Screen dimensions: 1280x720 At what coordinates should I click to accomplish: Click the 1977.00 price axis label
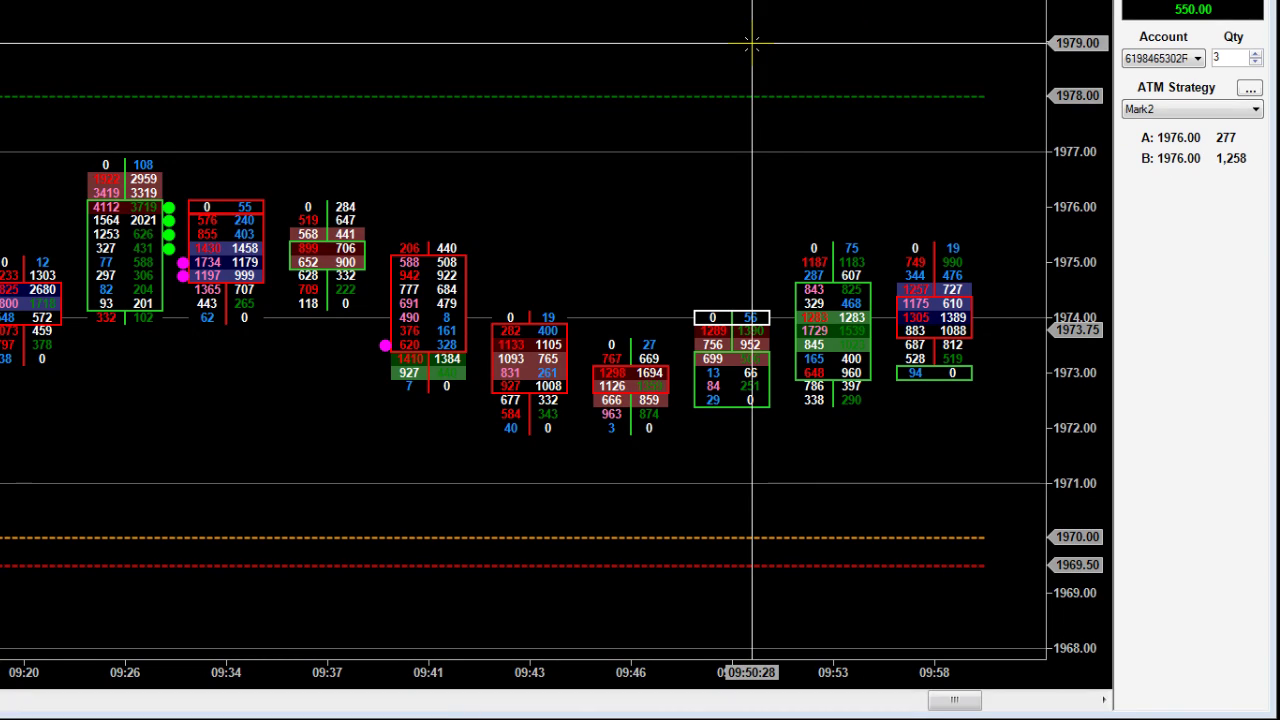pyautogui.click(x=1077, y=152)
